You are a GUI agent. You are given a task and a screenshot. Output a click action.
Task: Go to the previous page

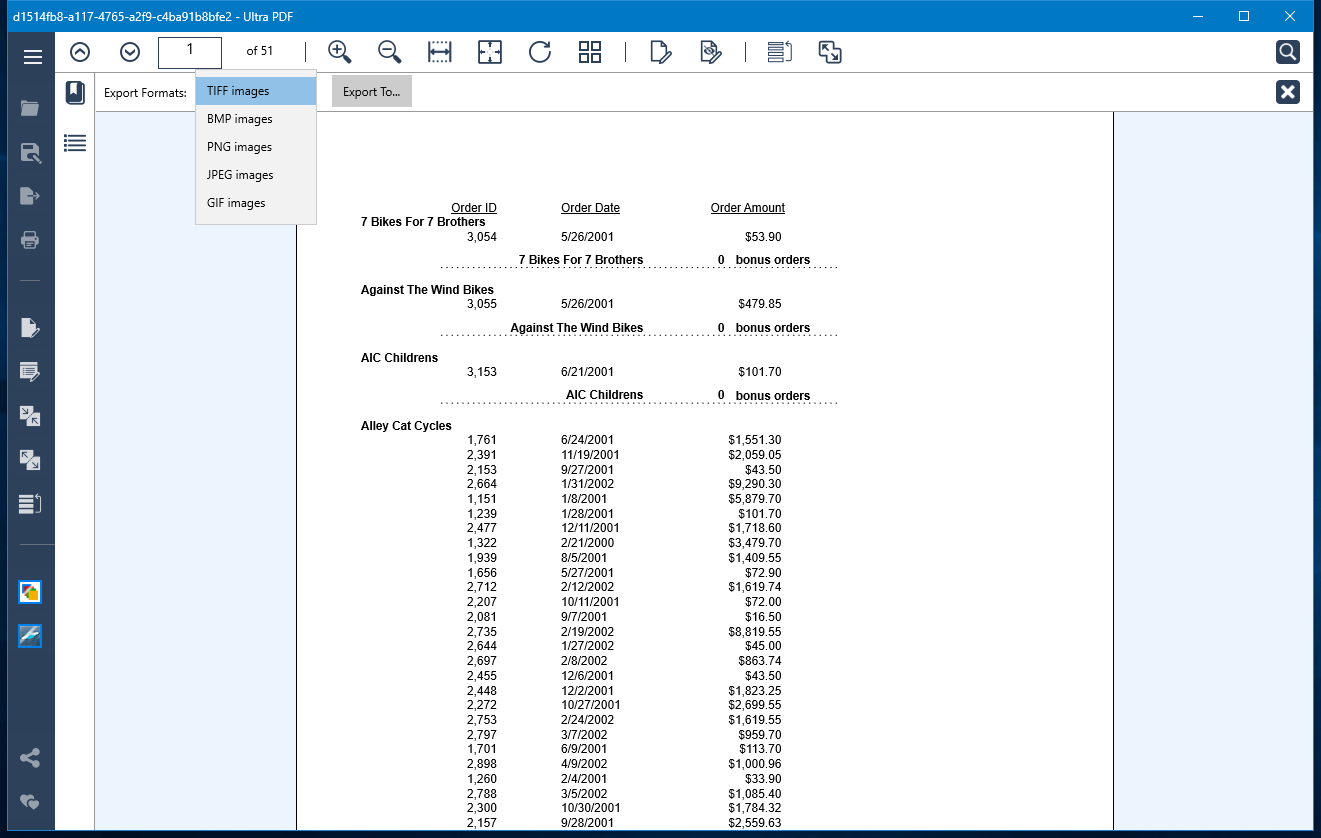pyautogui.click(x=80, y=52)
